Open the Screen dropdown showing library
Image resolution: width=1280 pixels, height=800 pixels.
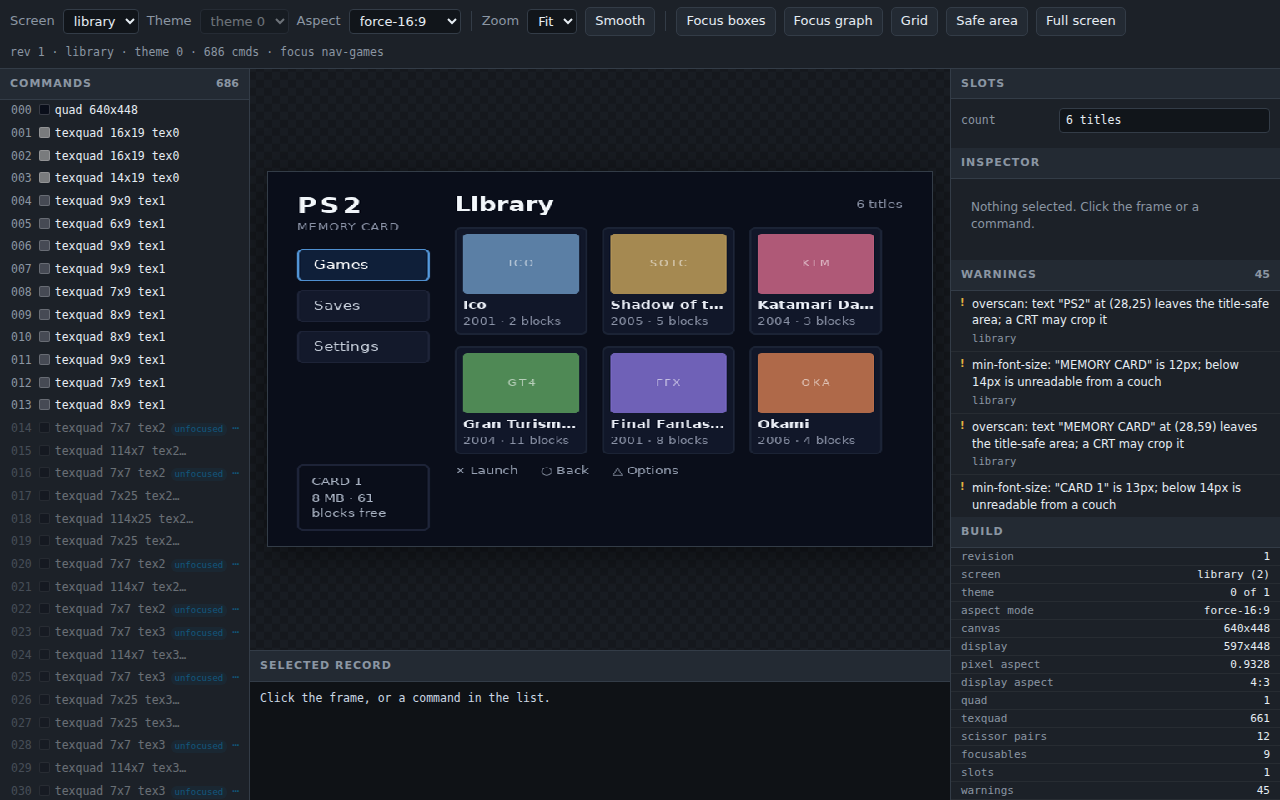pyautogui.click(x=101, y=21)
